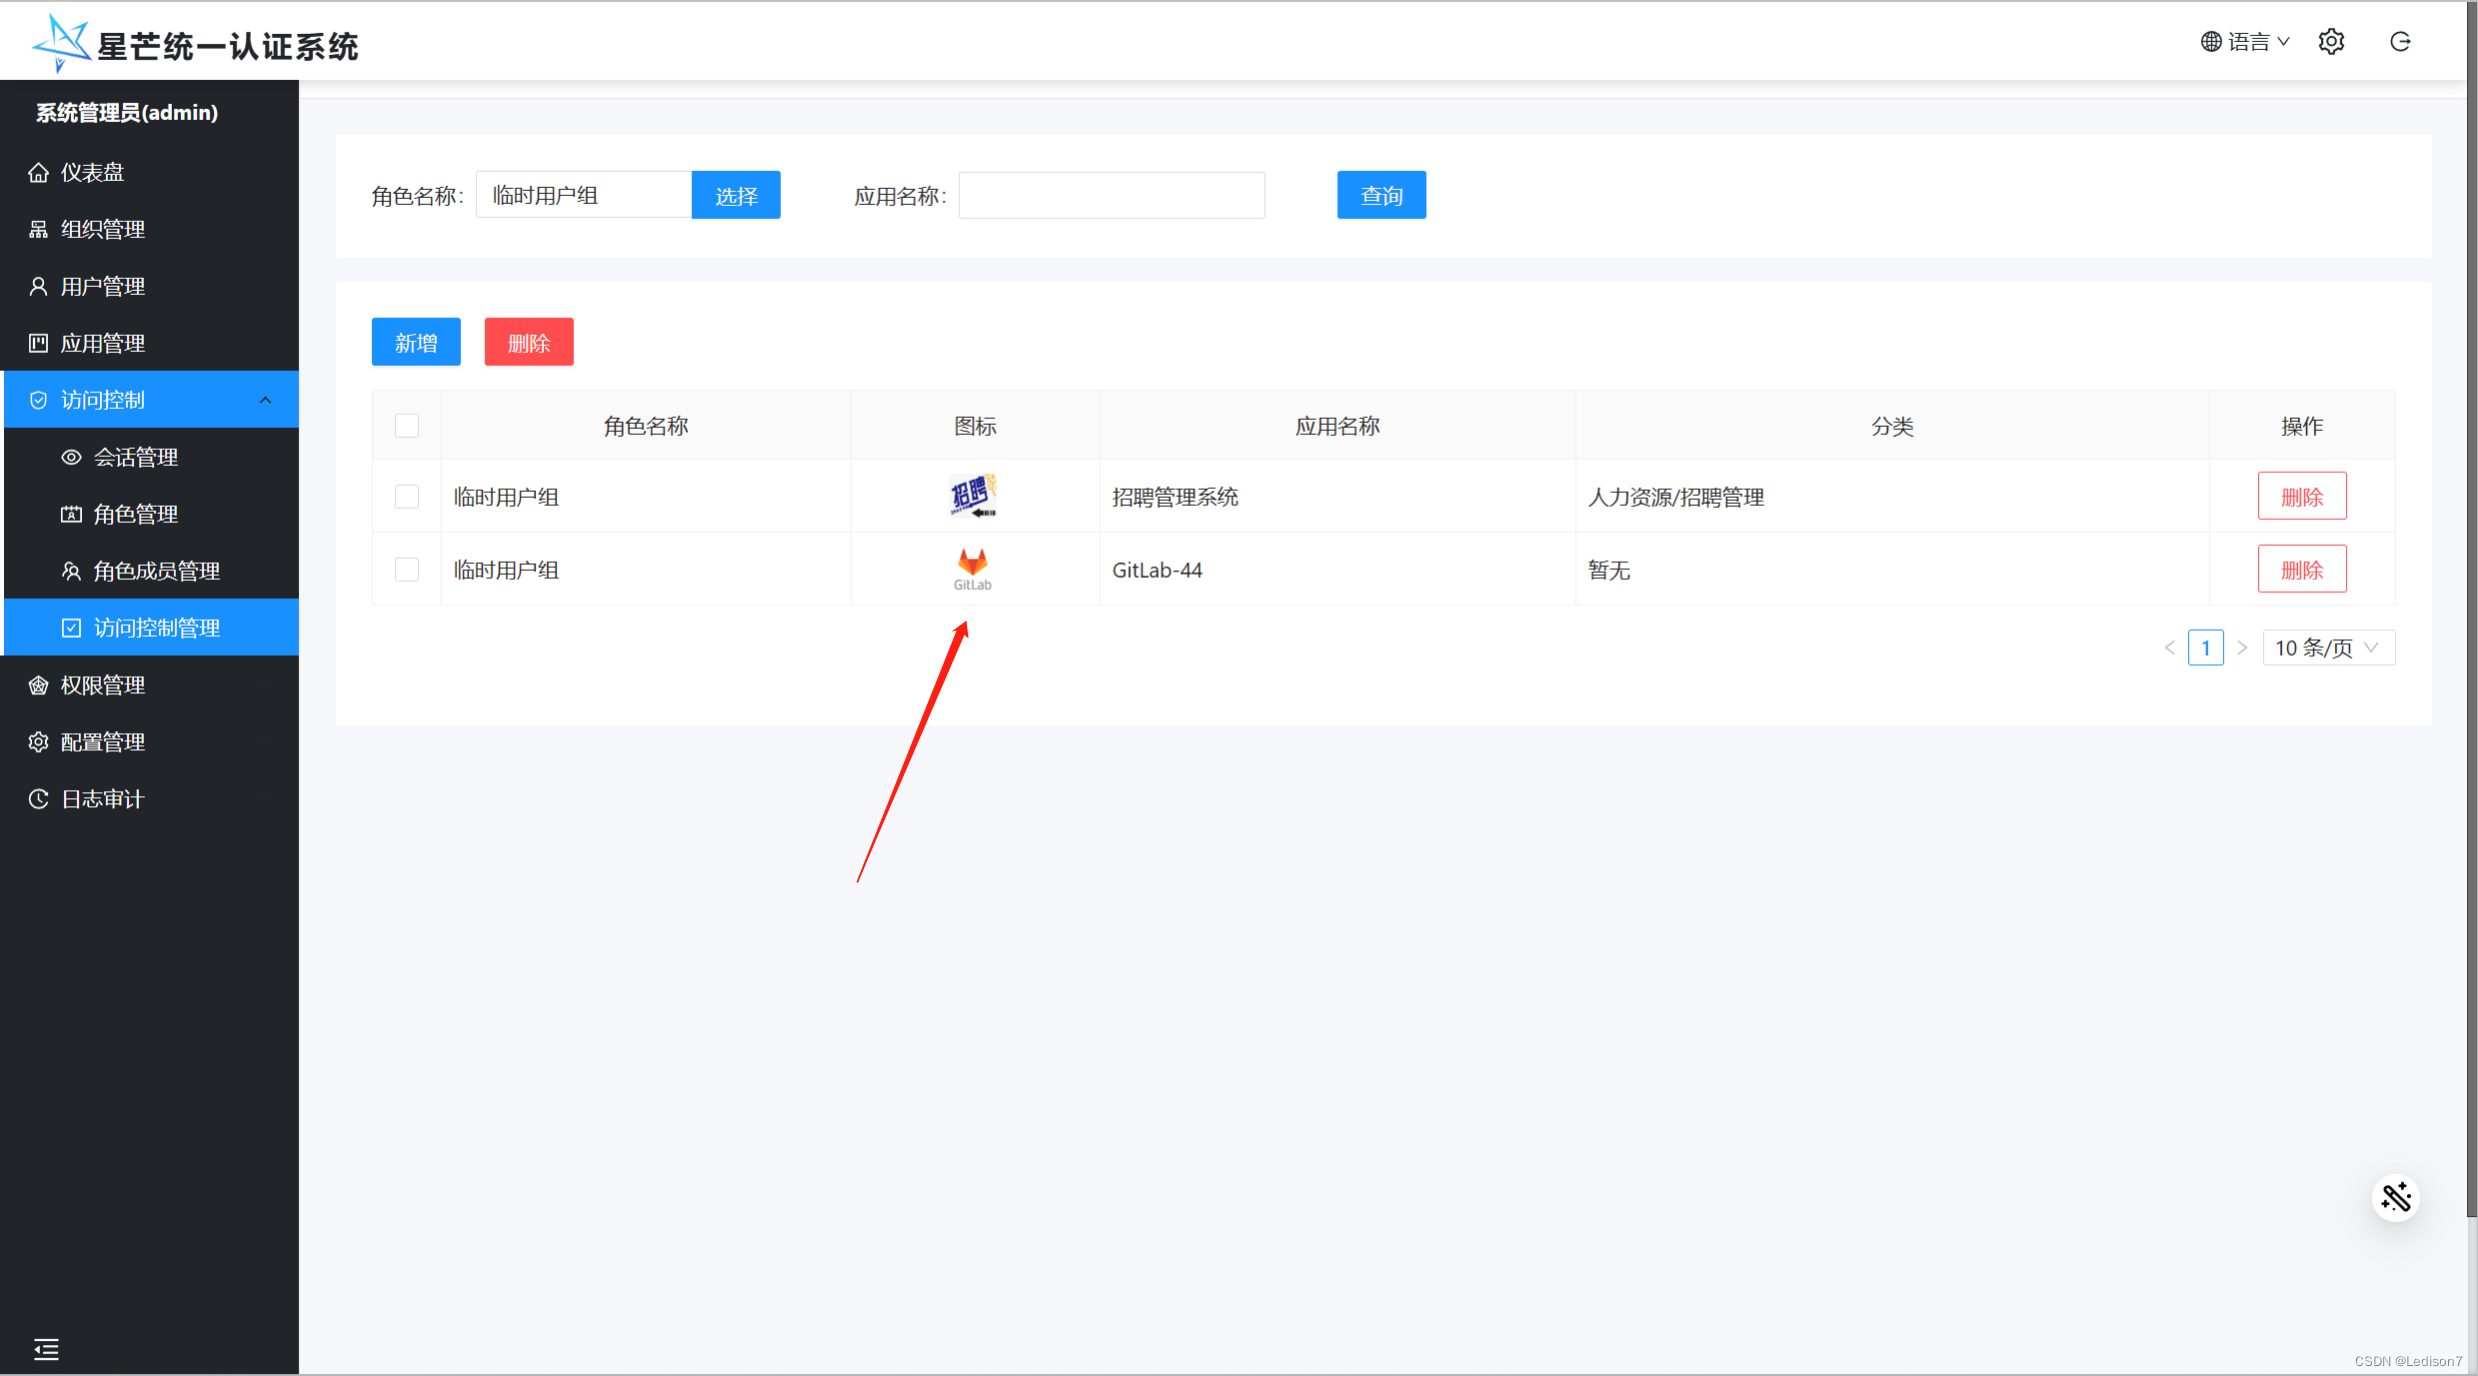The width and height of the screenshot is (2478, 1376).
Task: Click the 新增 button
Action: (x=415, y=341)
